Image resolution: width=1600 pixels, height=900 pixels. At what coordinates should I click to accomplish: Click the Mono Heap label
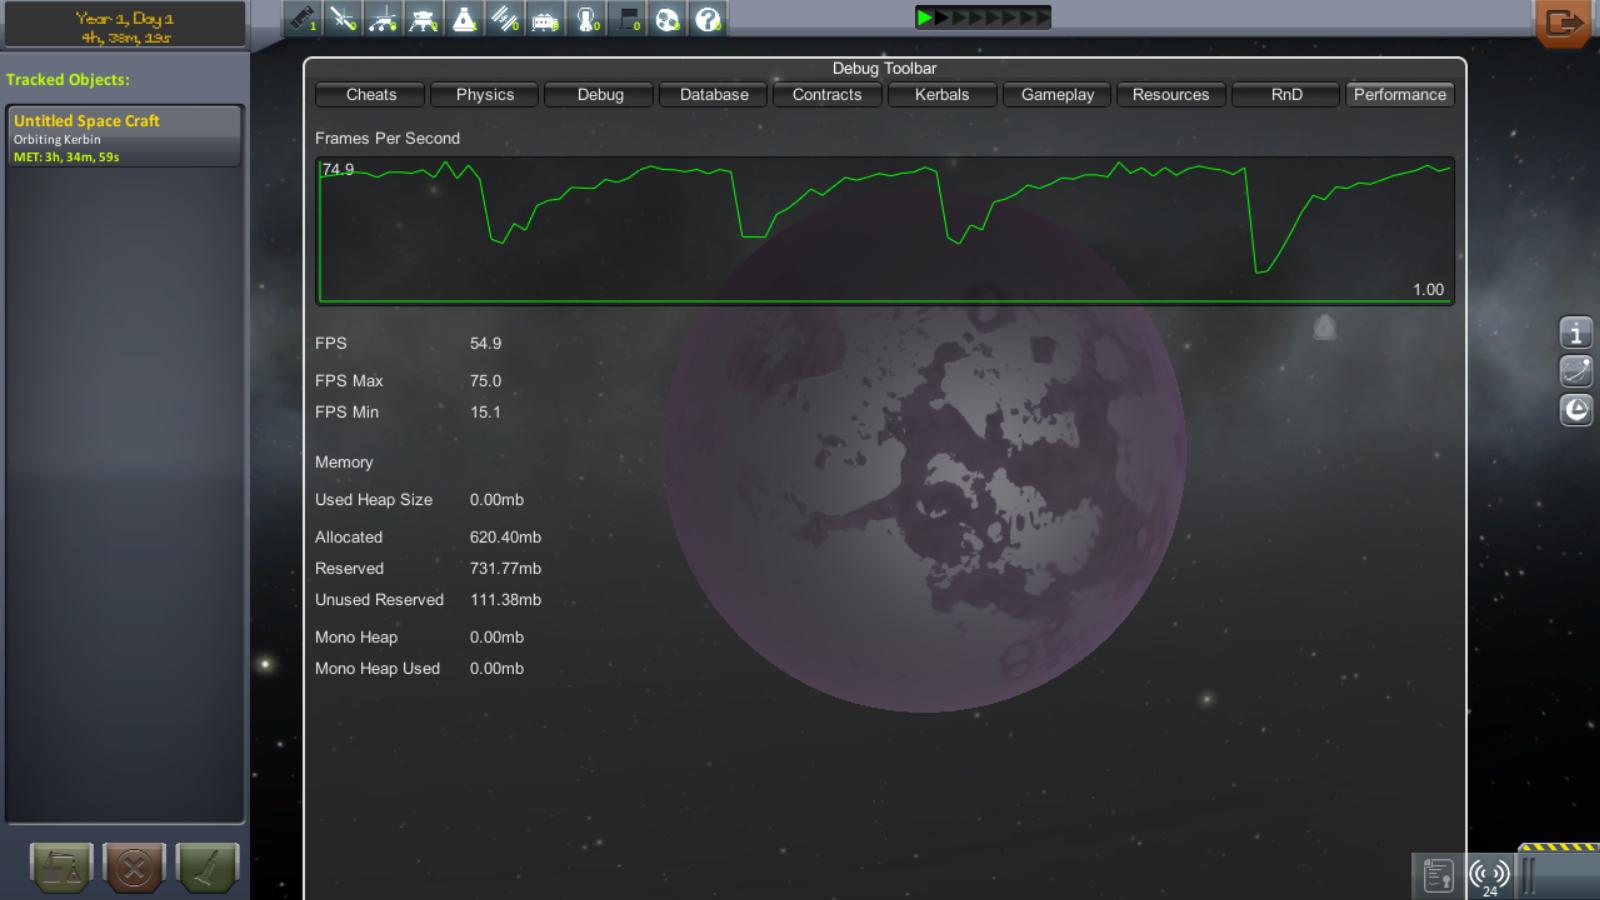click(356, 637)
